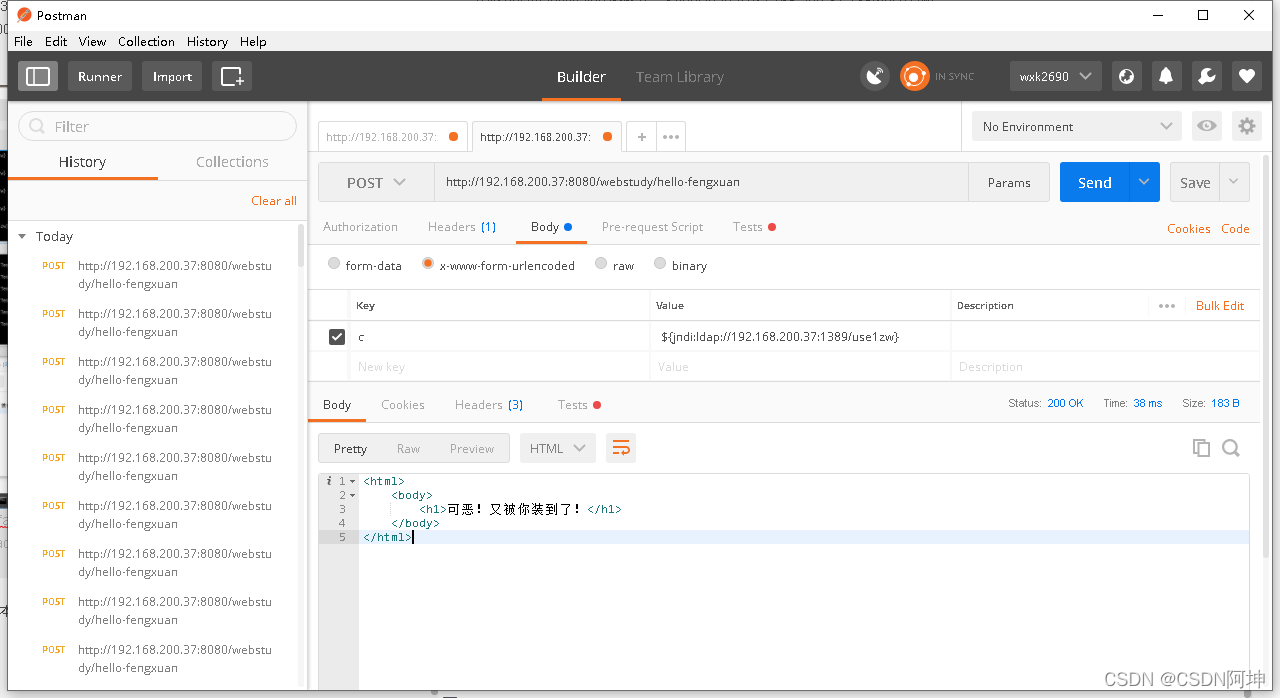Click the Params button
Screen dimensions: 1280x698
tap(1009, 182)
